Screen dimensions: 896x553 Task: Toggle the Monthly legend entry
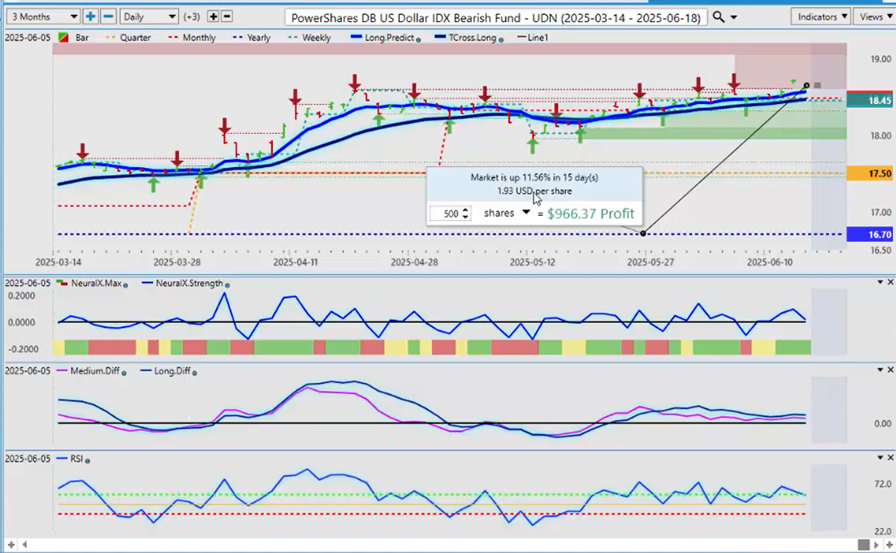point(192,38)
